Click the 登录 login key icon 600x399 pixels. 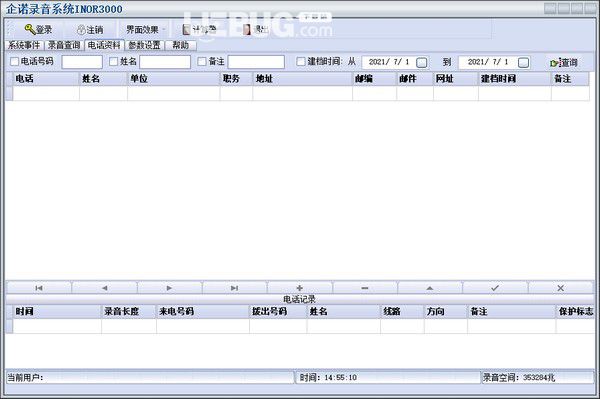click(x=30, y=29)
